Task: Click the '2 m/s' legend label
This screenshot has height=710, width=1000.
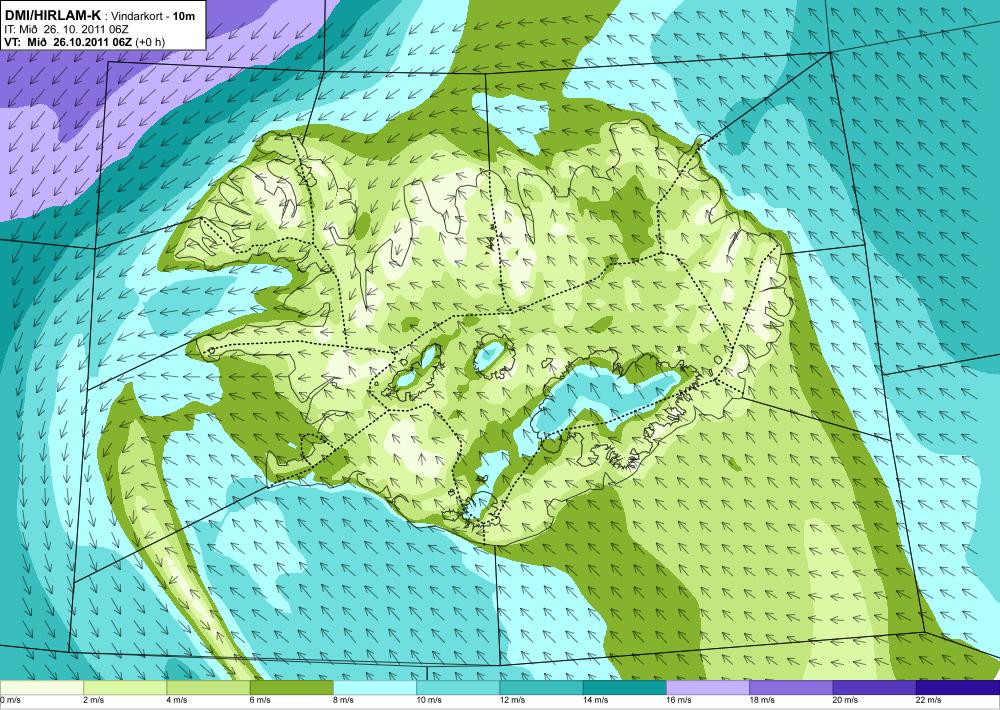Action: coord(94,700)
